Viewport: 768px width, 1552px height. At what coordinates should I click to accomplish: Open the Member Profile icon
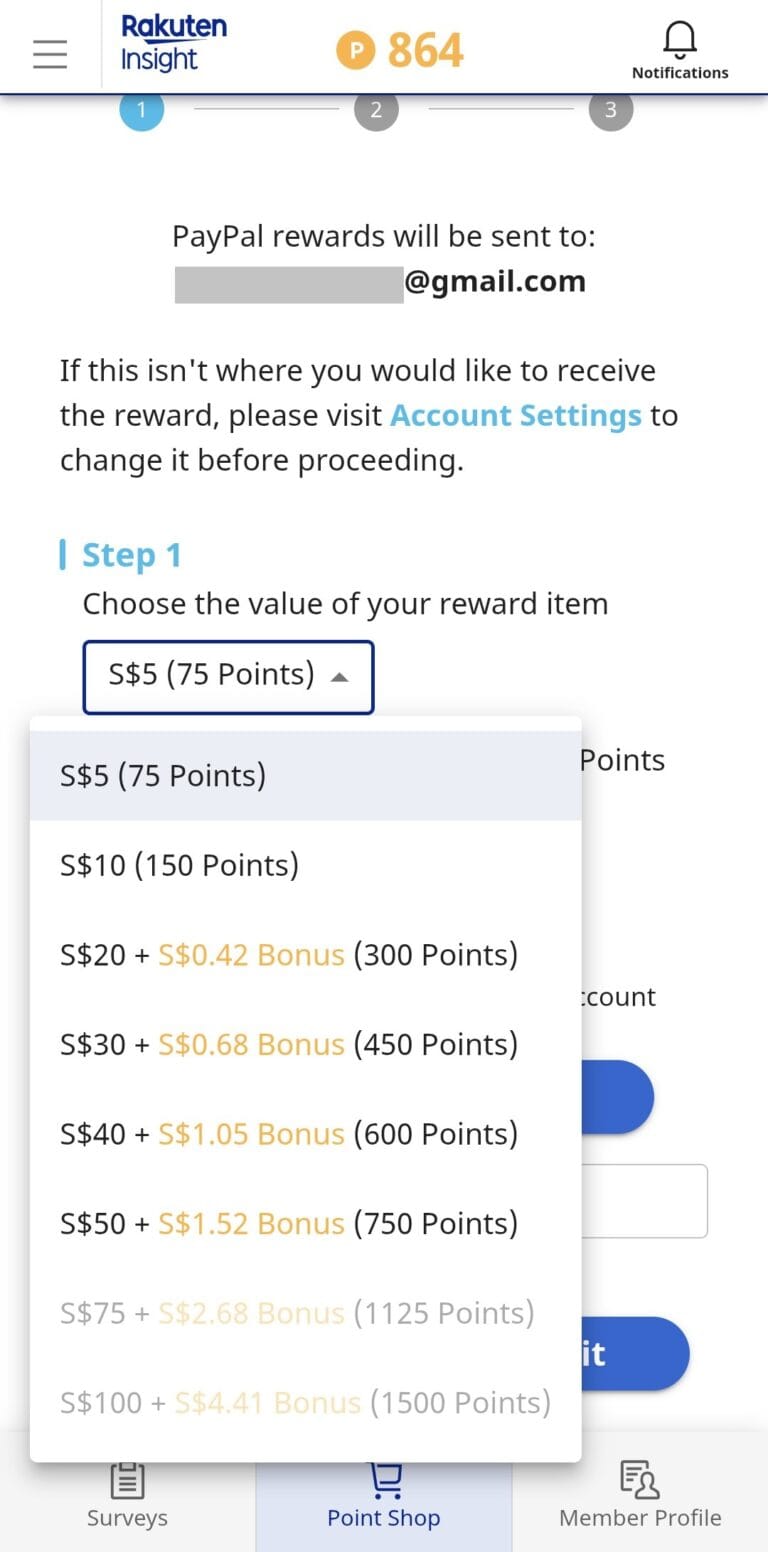[x=639, y=1481]
